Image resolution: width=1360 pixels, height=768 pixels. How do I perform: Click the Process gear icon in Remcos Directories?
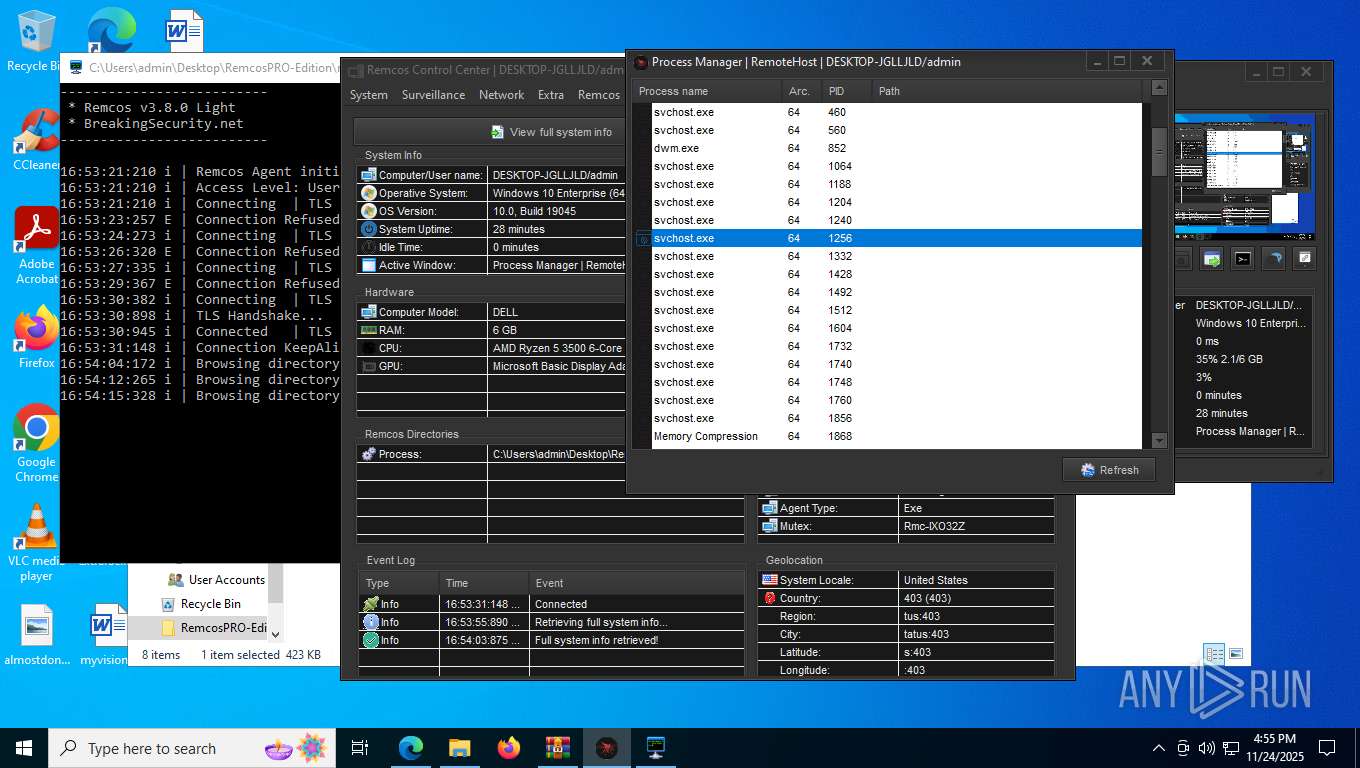tap(369, 454)
